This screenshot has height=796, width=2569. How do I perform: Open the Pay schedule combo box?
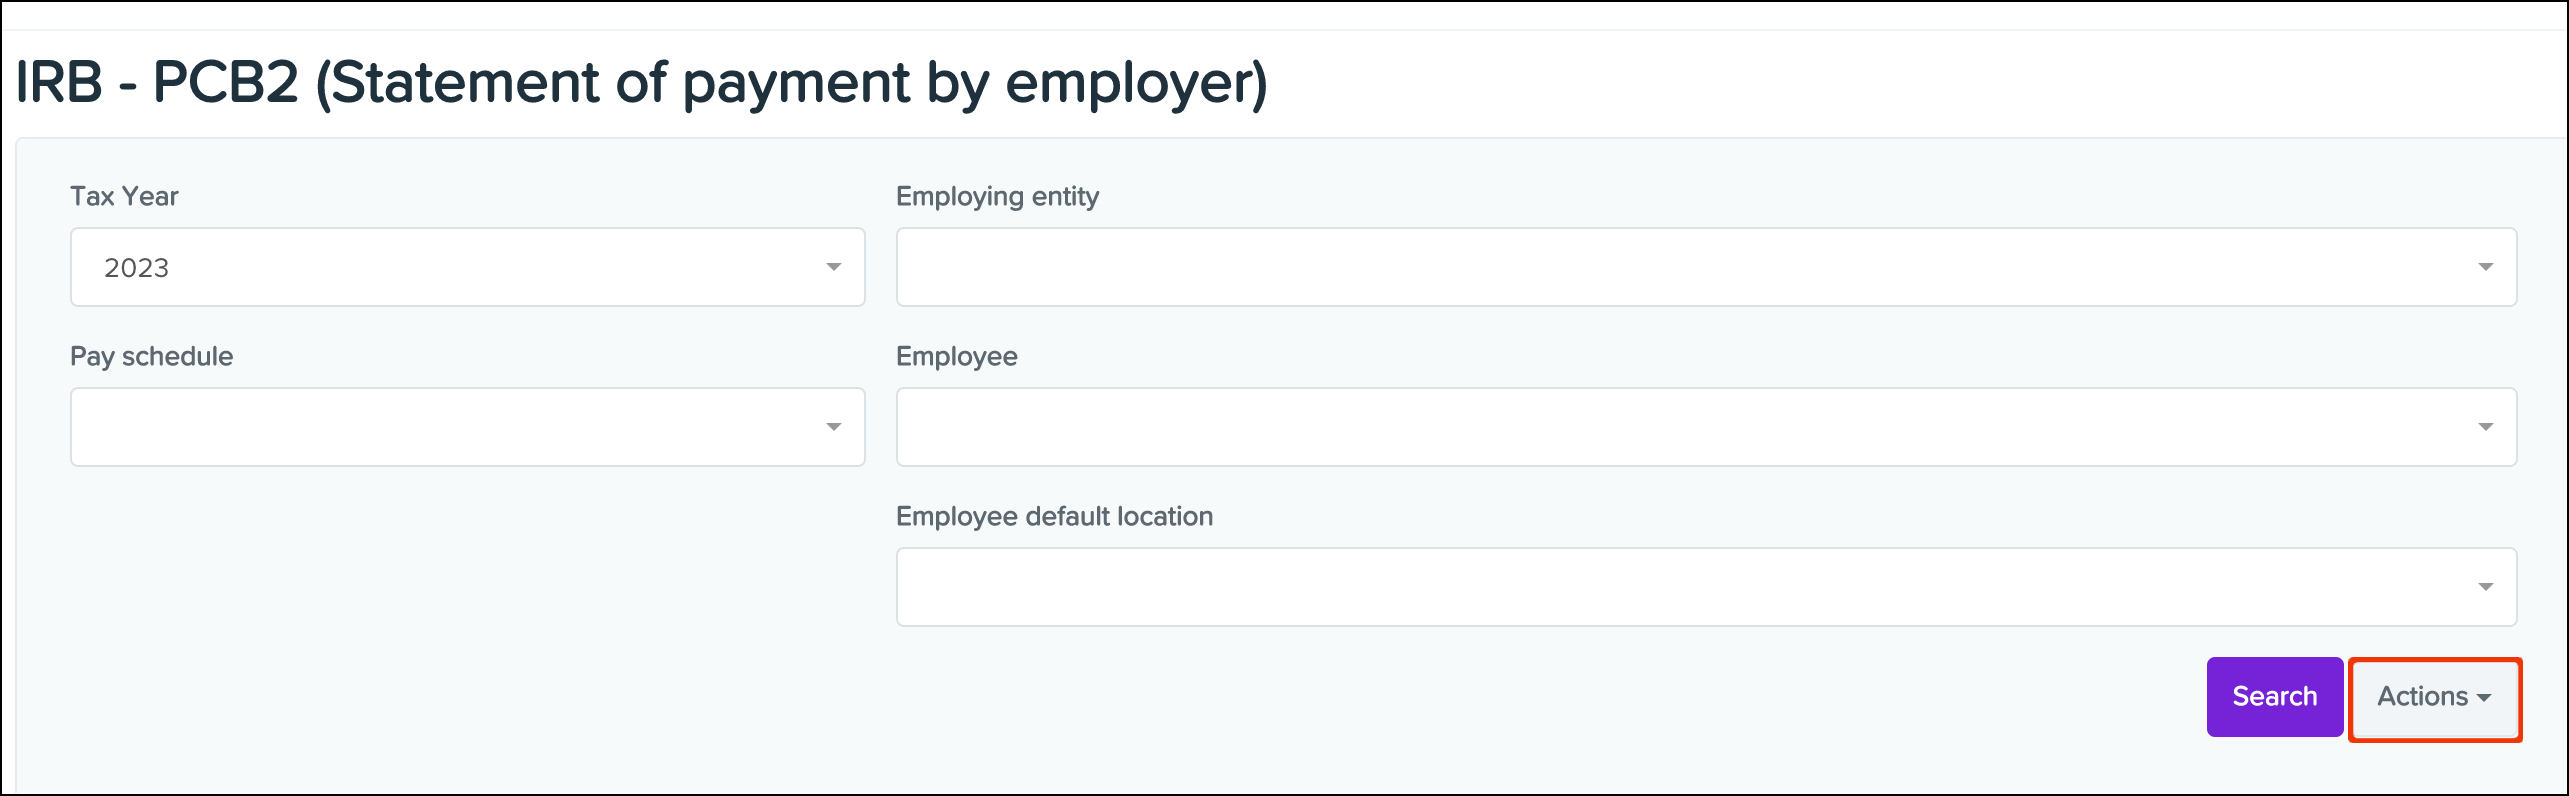pos(467,427)
